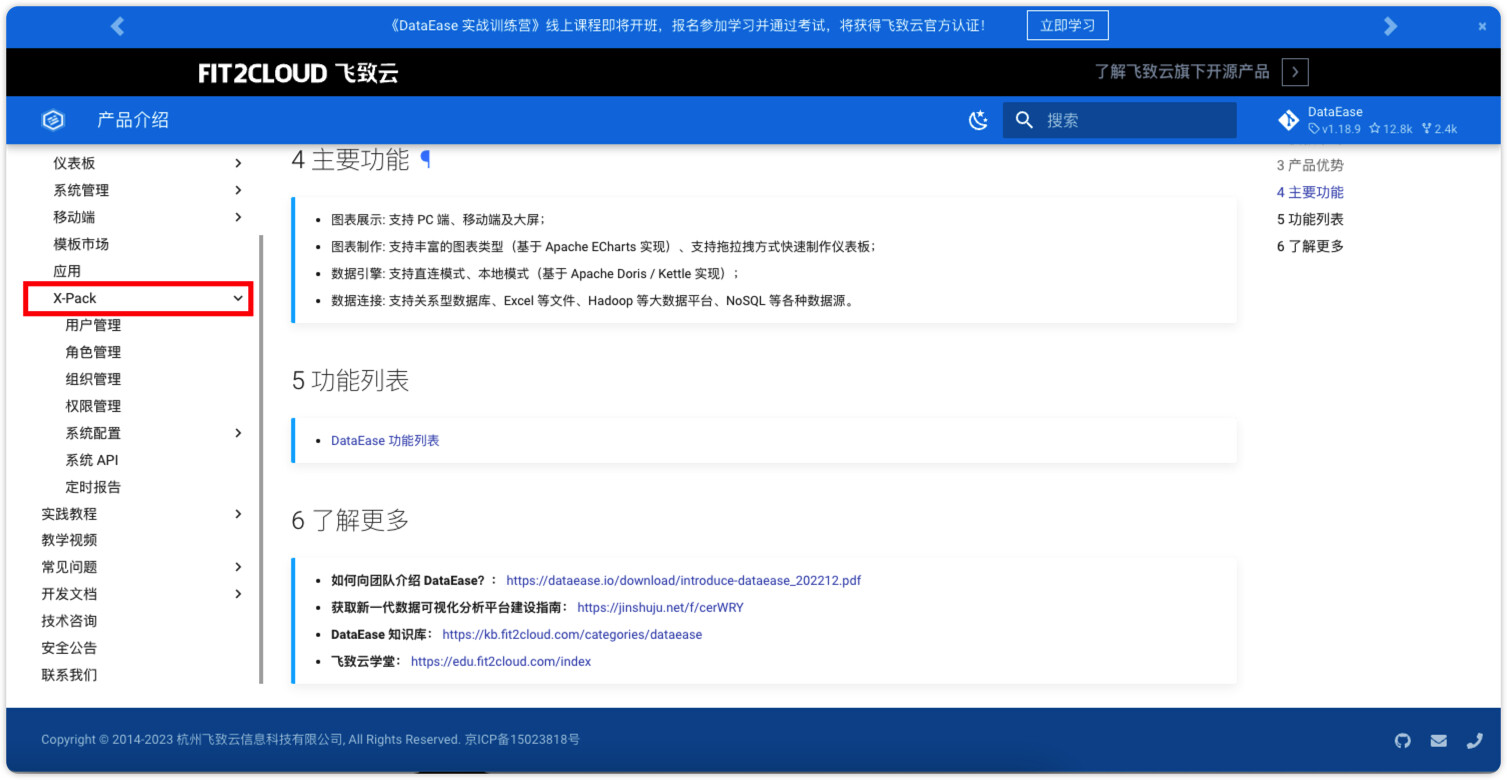Screen dimensions: 1507x780
Task: Toggle dark mode with the moon icon
Action: click(978, 120)
